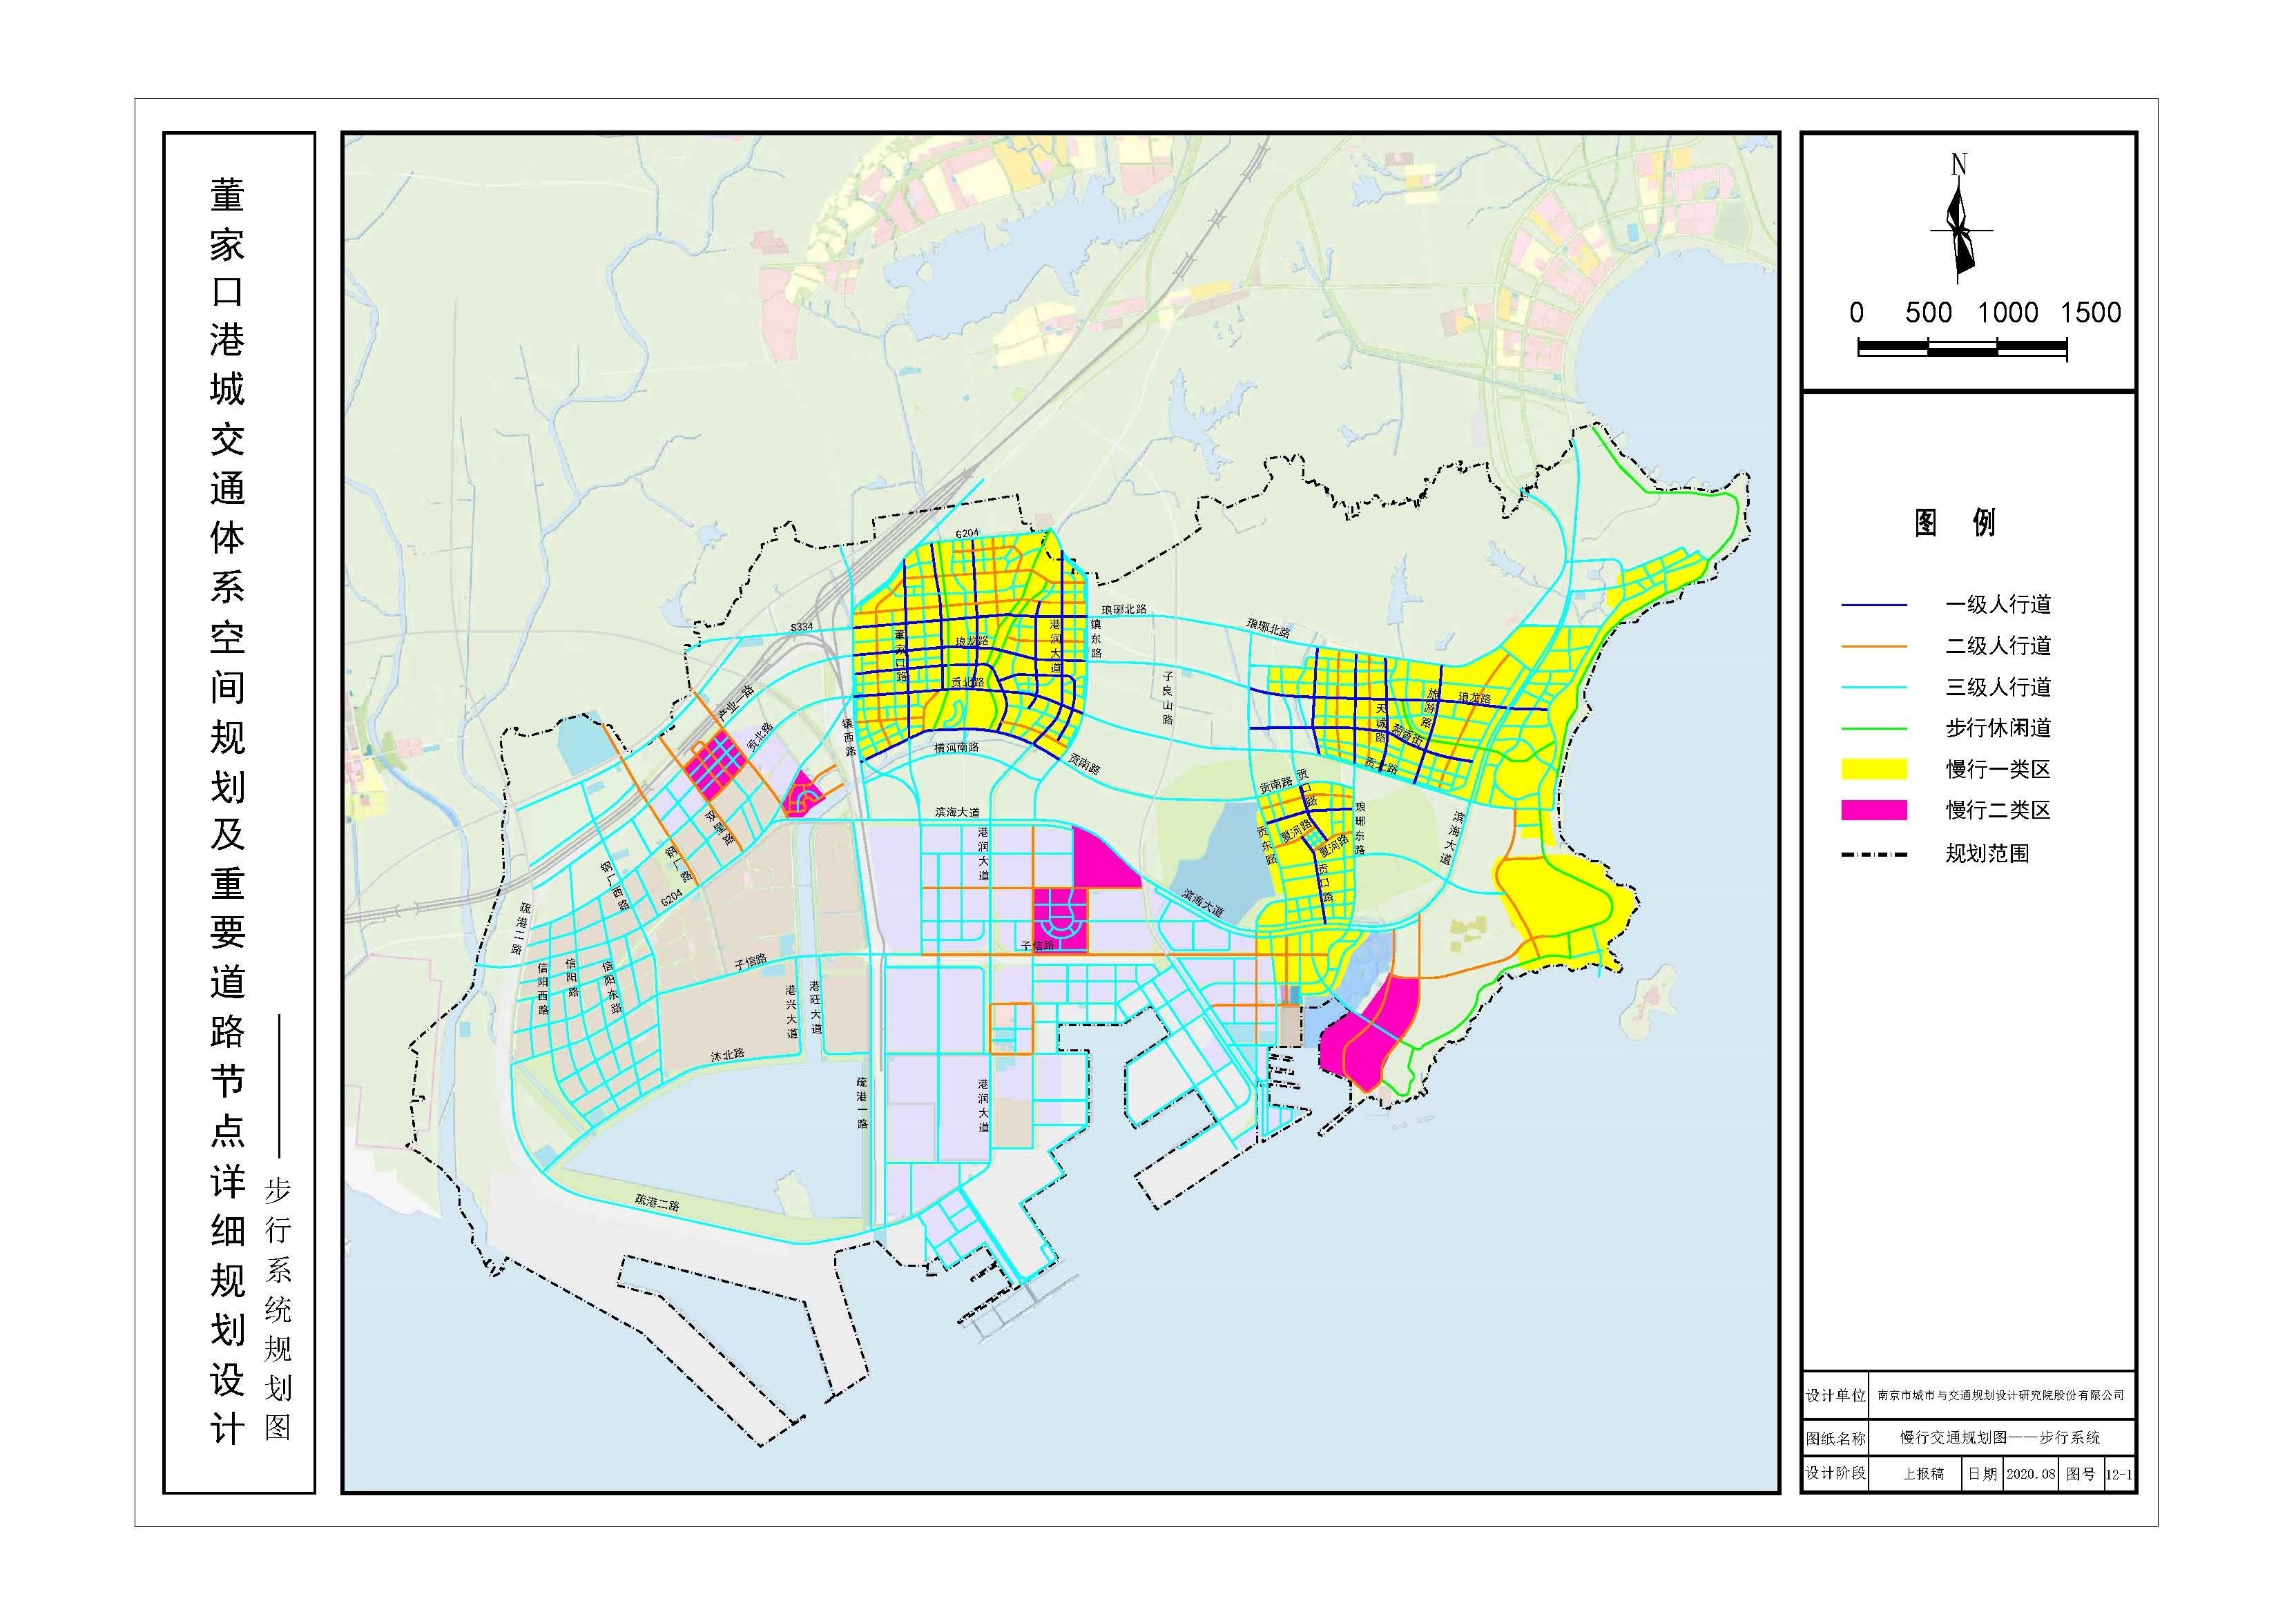This screenshot has height=1623, width=2296.
Task: Click the 疏港一路 road label
Action: click(861, 1103)
